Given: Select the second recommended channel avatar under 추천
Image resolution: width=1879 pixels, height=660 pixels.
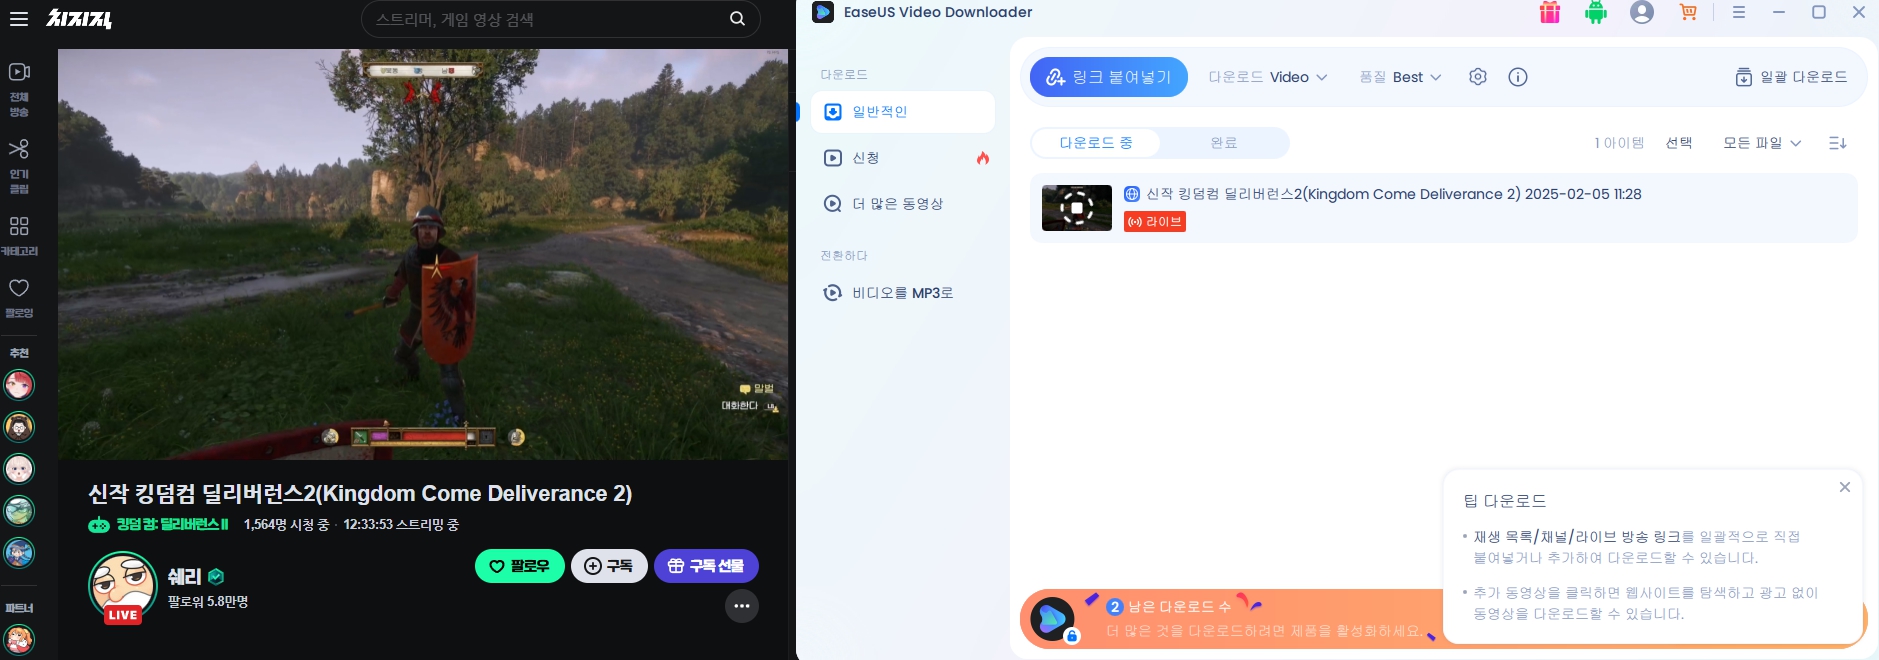Looking at the screenshot, I should tap(19, 427).
